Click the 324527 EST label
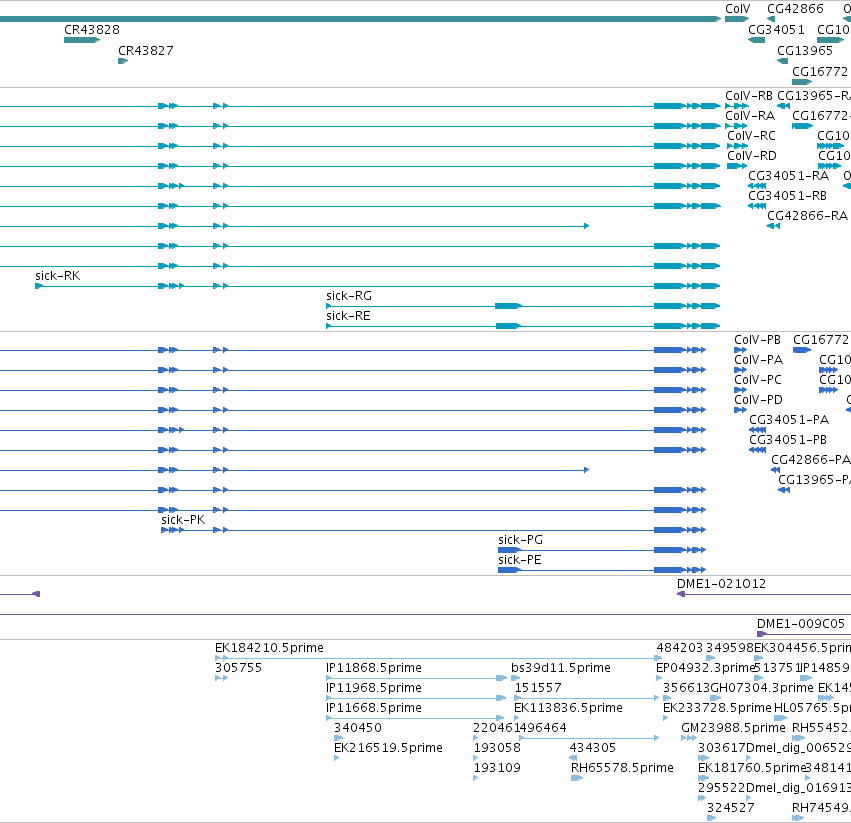This screenshot has height=823, width=851. [731, 808]
